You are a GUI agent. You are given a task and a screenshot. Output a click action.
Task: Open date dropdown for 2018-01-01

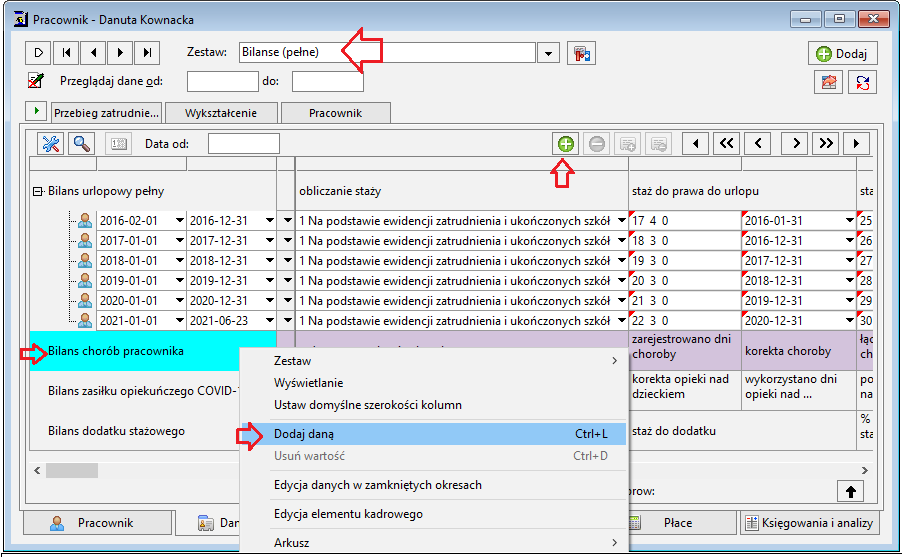pyautogui.click(x=179, y=261)
